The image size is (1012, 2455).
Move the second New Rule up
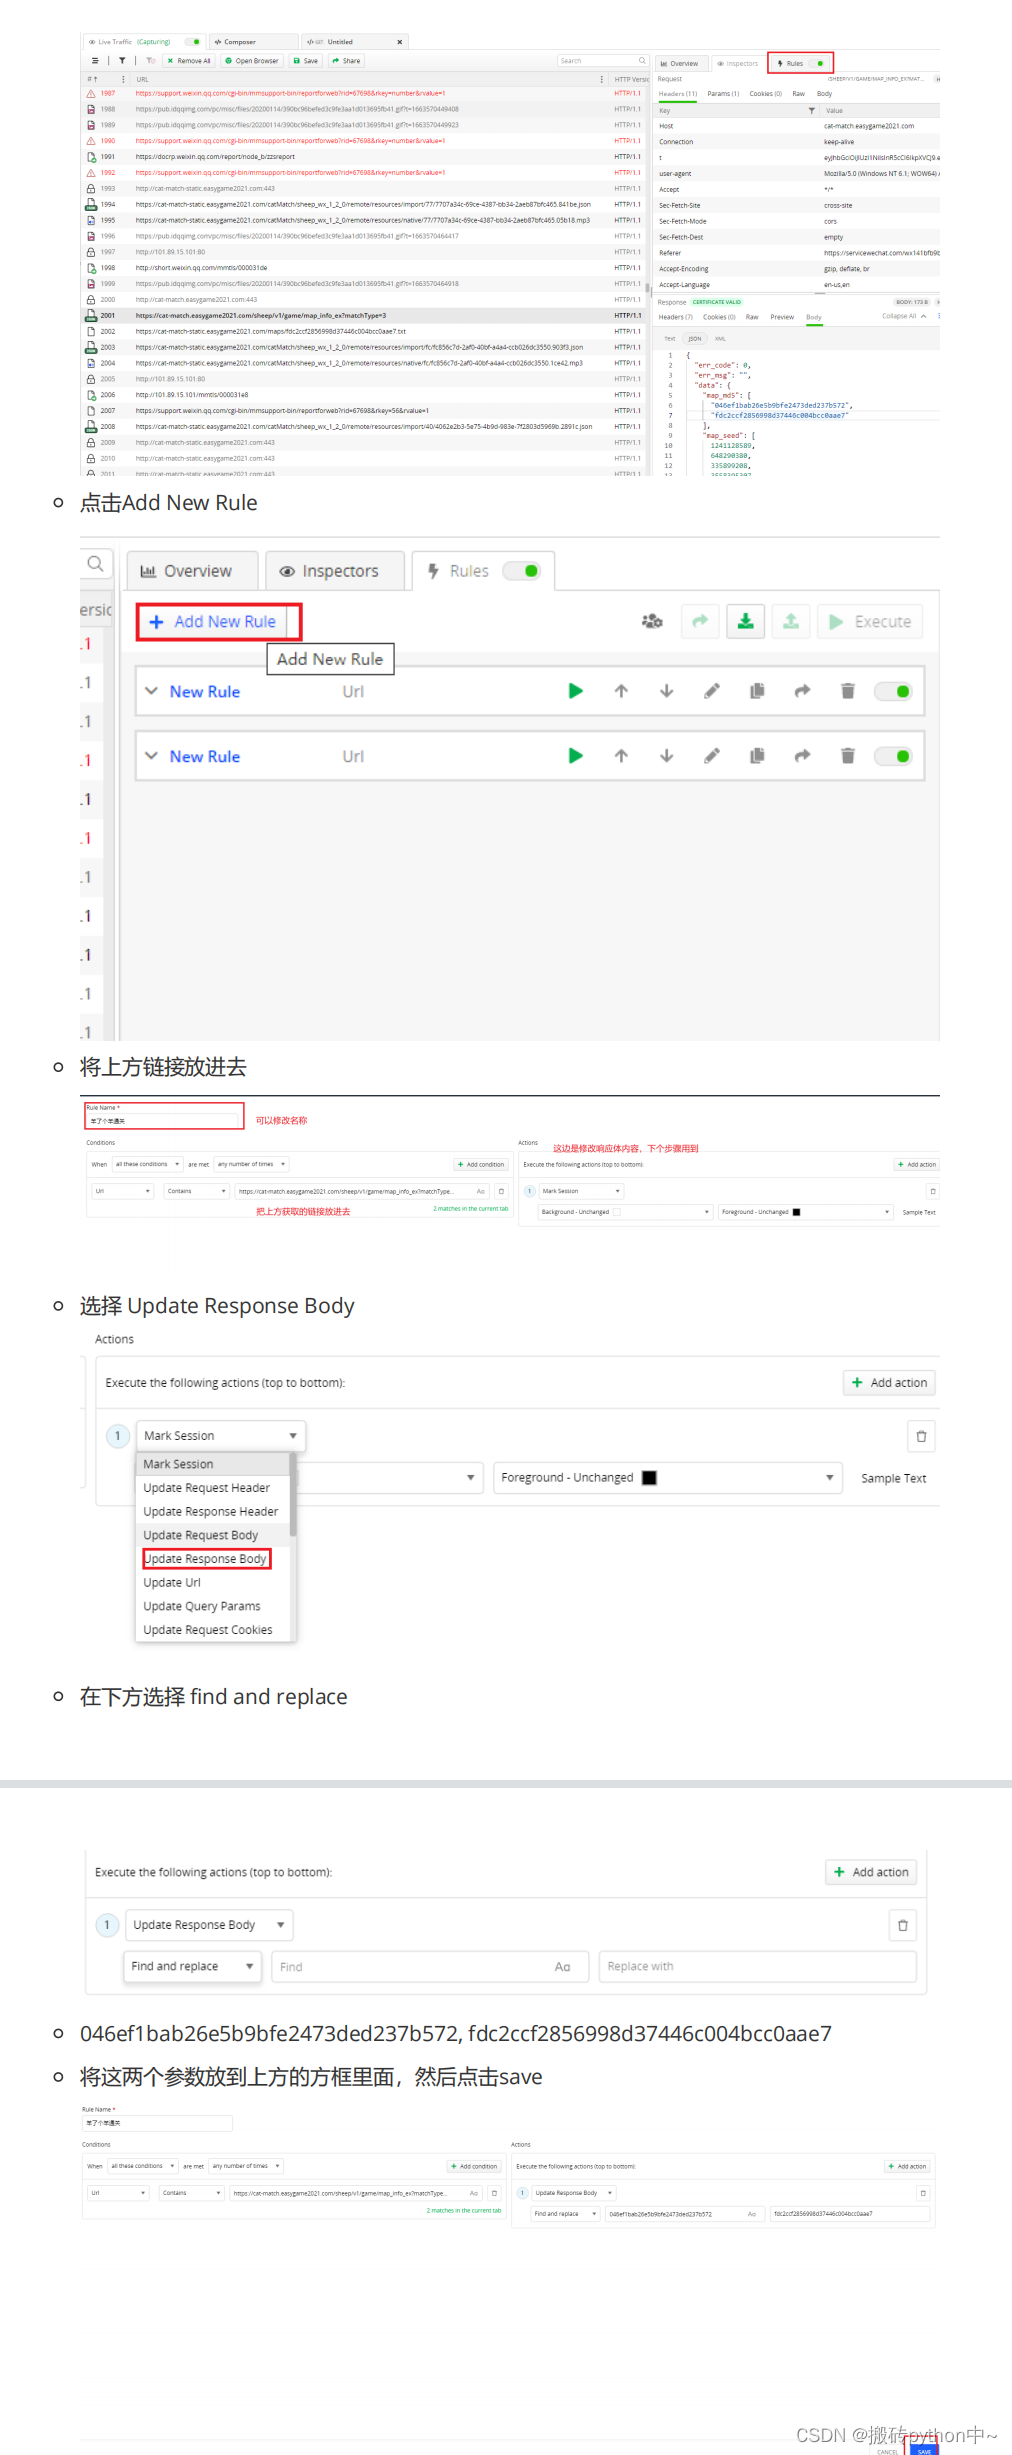pos(621,756)
